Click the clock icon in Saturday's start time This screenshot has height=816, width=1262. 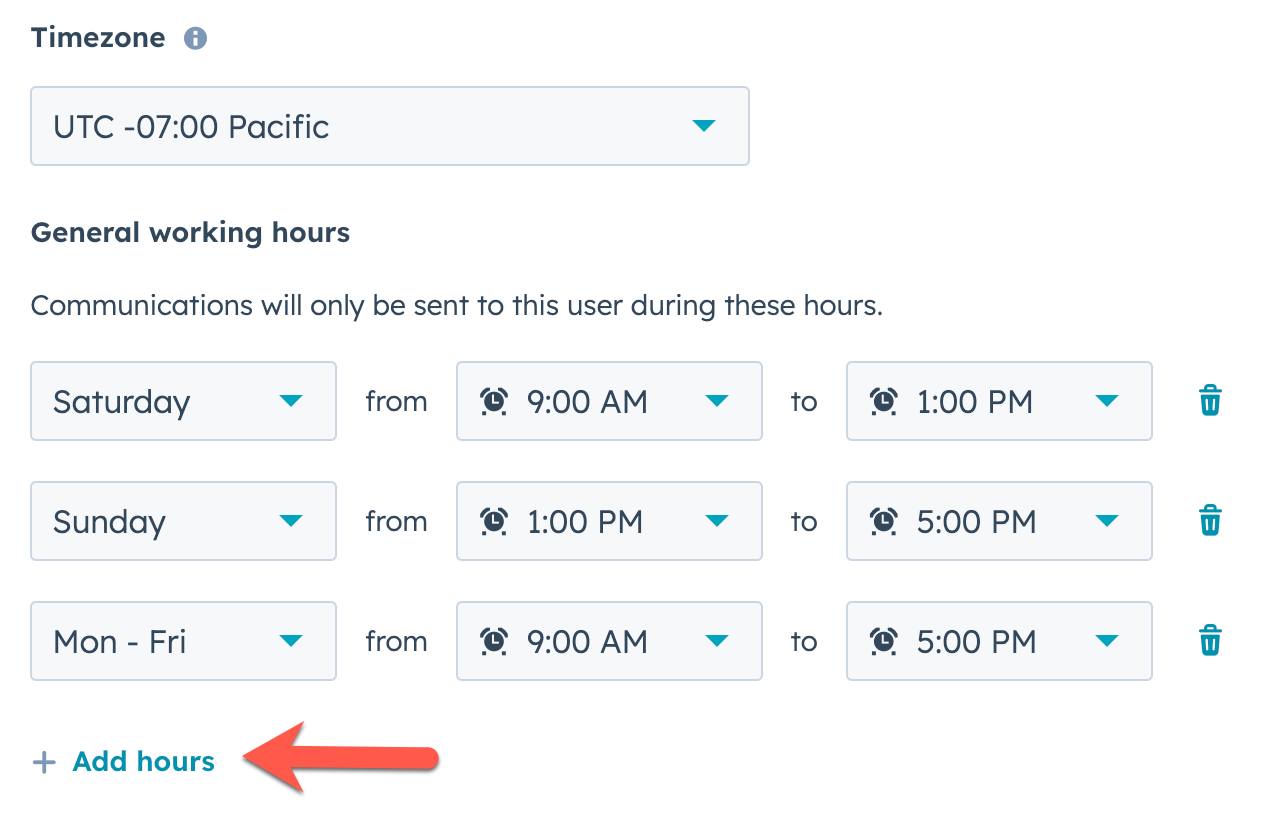(x=496, y=401)
